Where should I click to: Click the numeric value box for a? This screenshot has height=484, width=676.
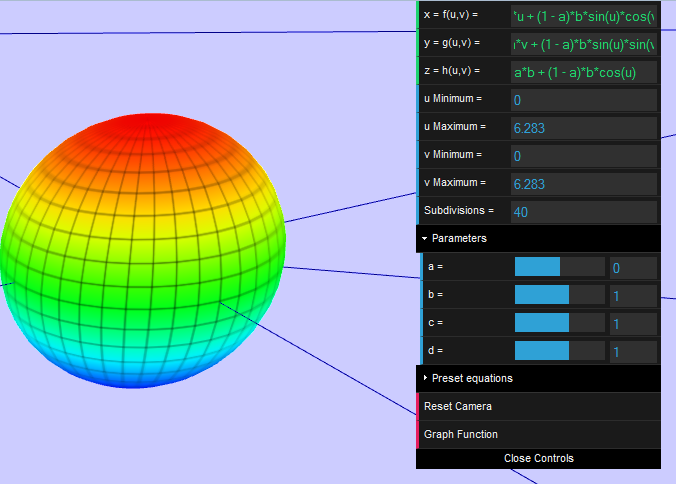click(x=633, y=267)
